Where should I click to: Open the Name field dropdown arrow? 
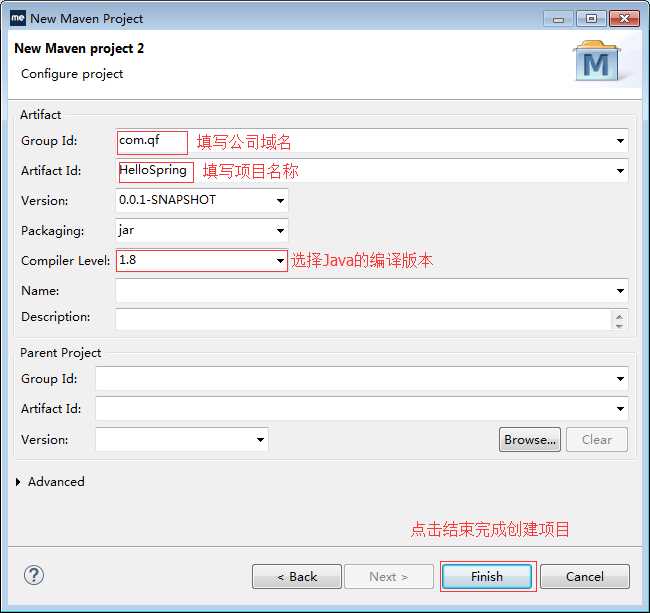click(x=620, y=291)
